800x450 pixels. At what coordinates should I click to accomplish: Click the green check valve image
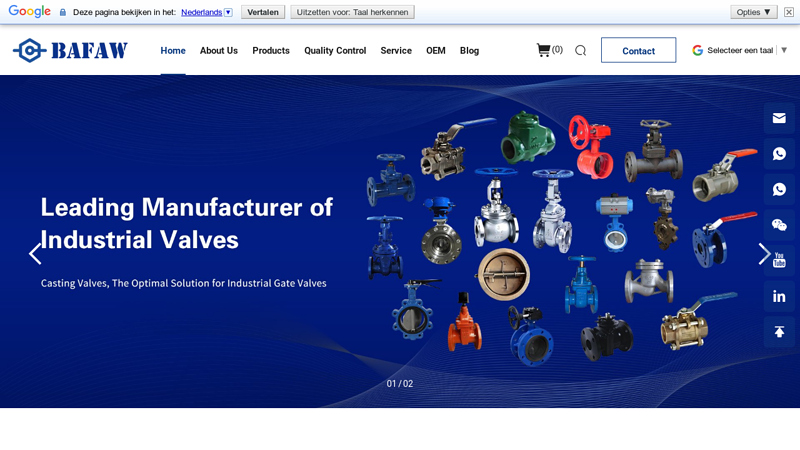tap(528, 137)
